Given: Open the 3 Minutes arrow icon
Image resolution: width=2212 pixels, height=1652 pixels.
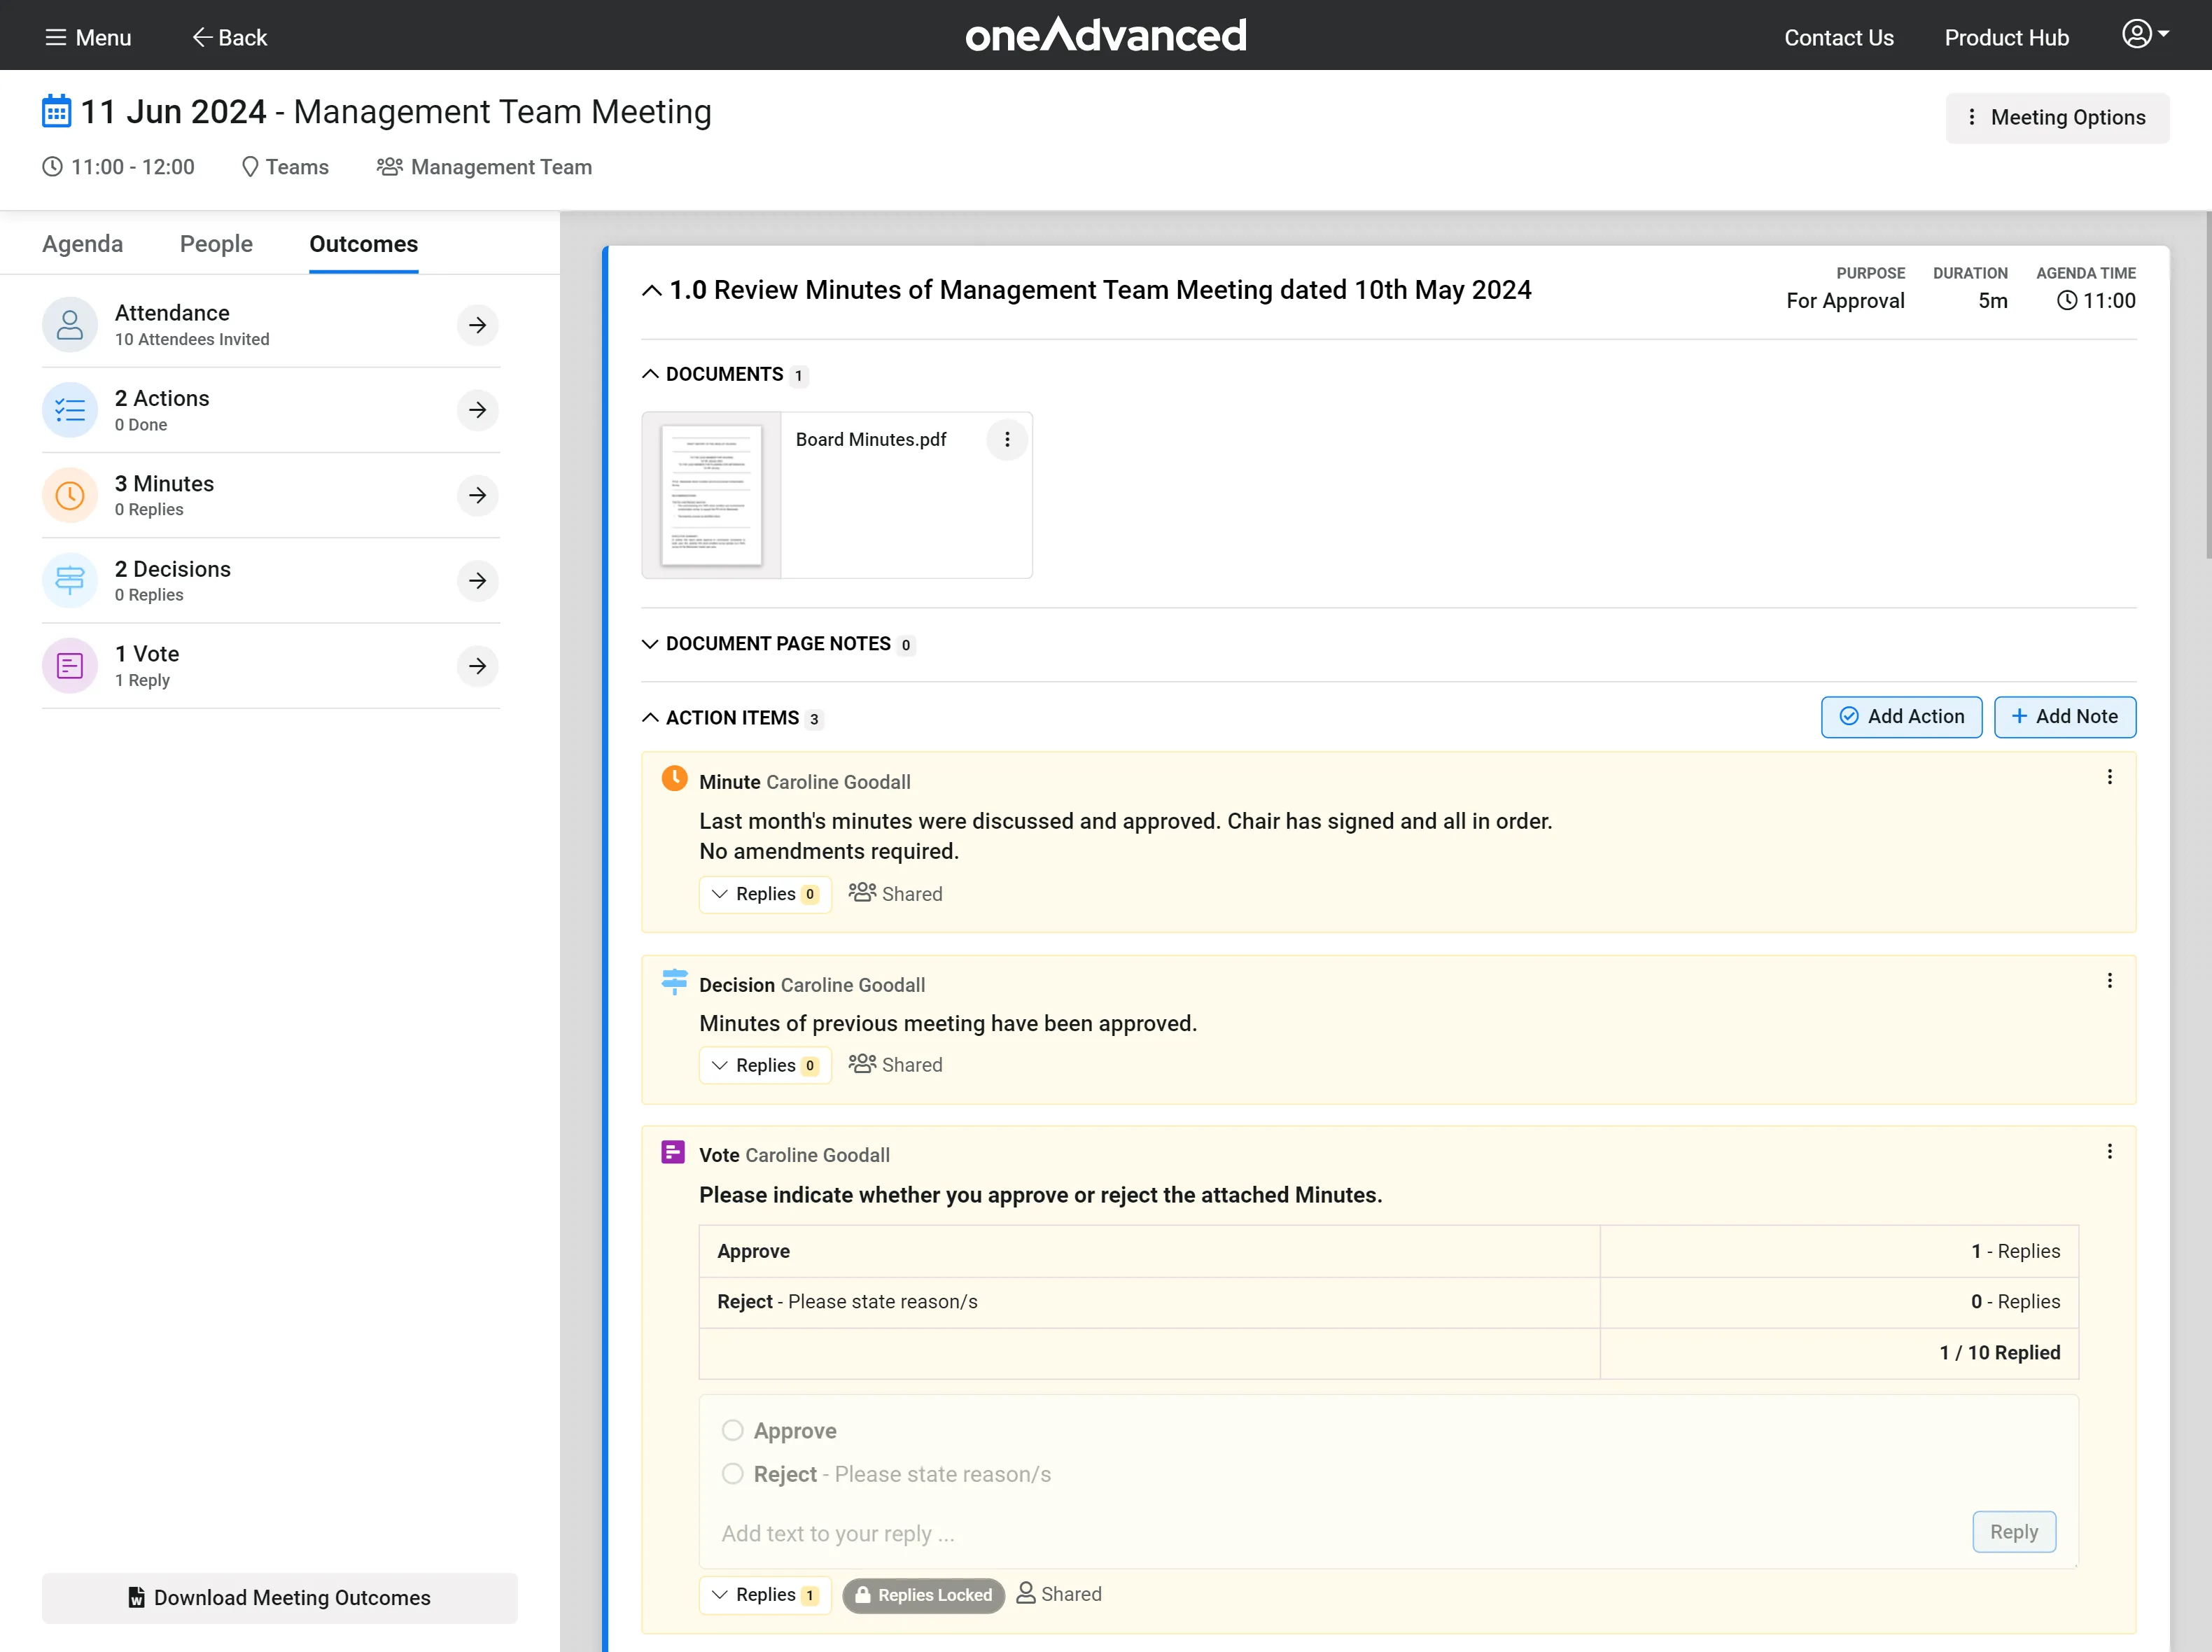Looking at the screenshot, I should coord(477,495).
